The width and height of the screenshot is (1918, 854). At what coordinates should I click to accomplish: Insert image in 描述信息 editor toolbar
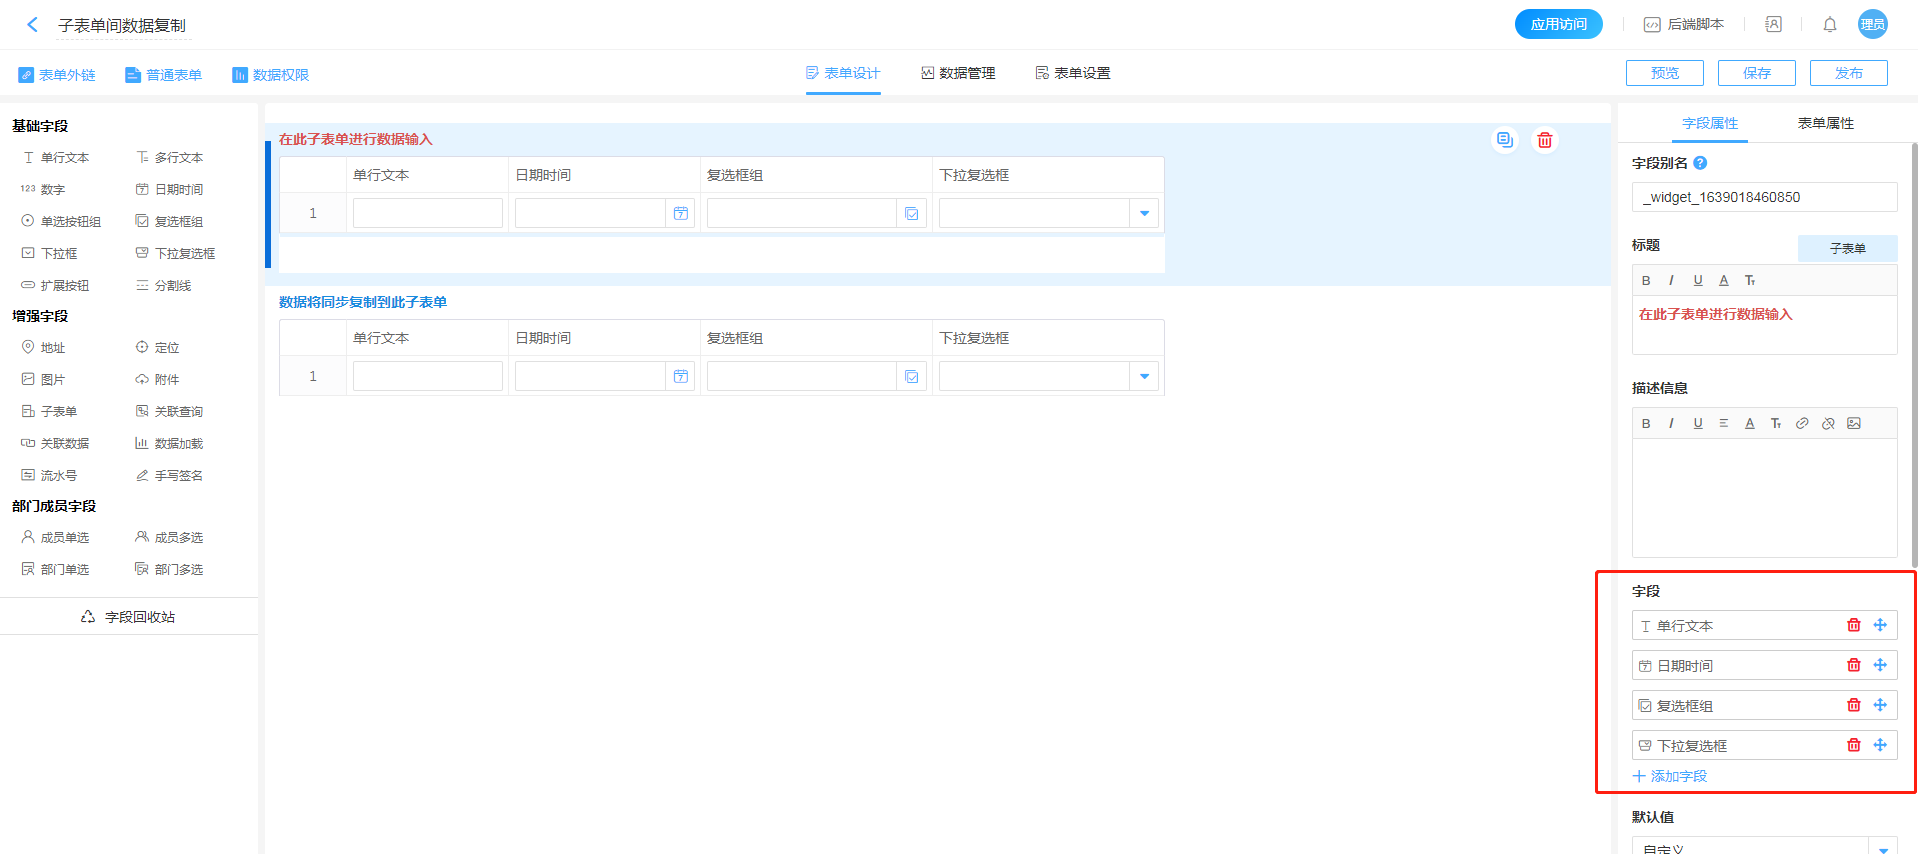[1854, 423]
